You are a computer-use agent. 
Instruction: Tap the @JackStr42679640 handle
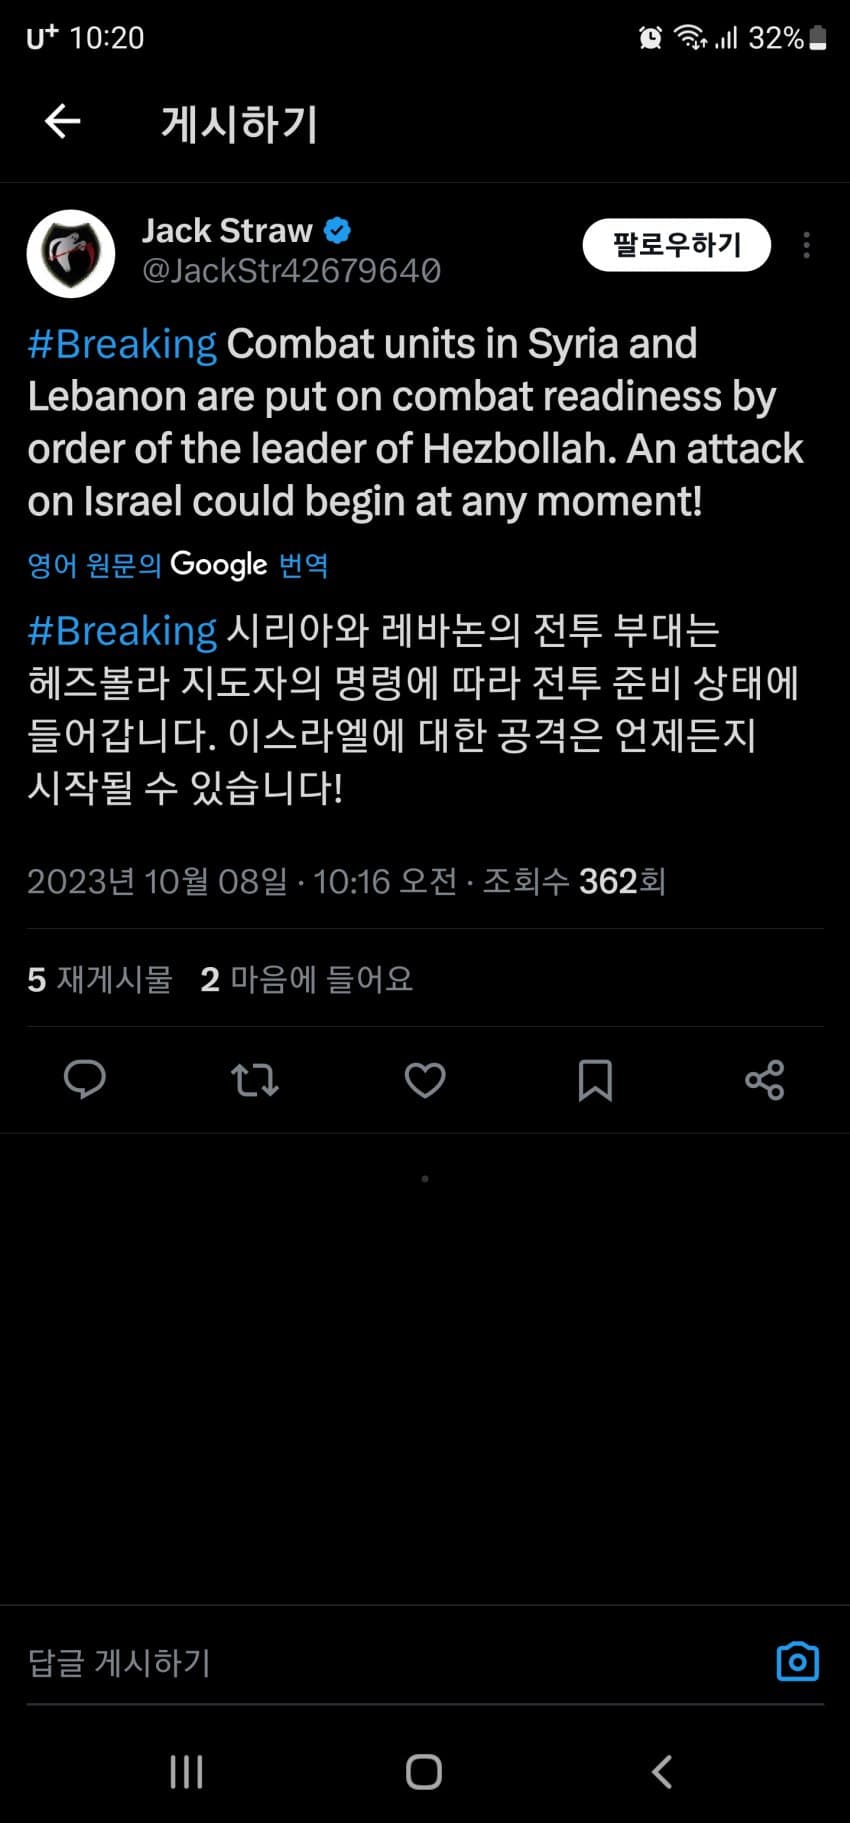(291, 271)
